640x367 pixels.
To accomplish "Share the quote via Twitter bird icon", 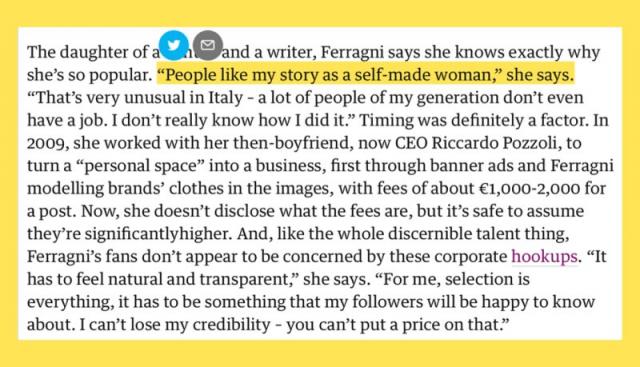I will tap(173, 45).
